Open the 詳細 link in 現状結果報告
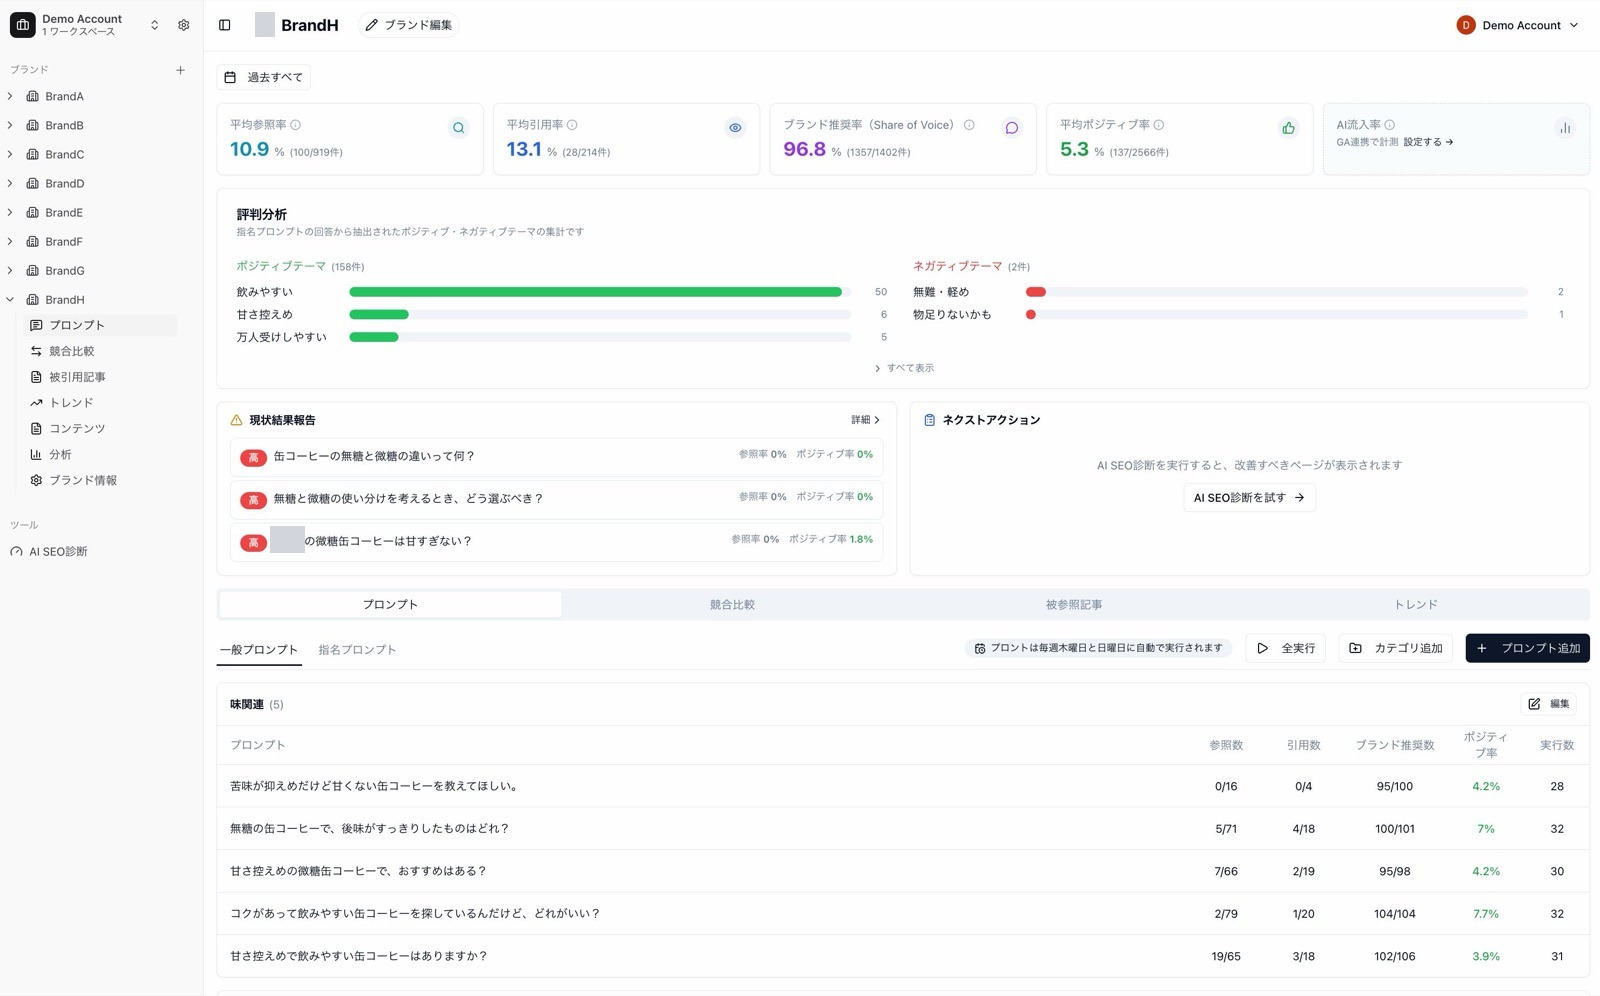The image size is (1600, 996). pyautogui.click(x=866, y=420)
